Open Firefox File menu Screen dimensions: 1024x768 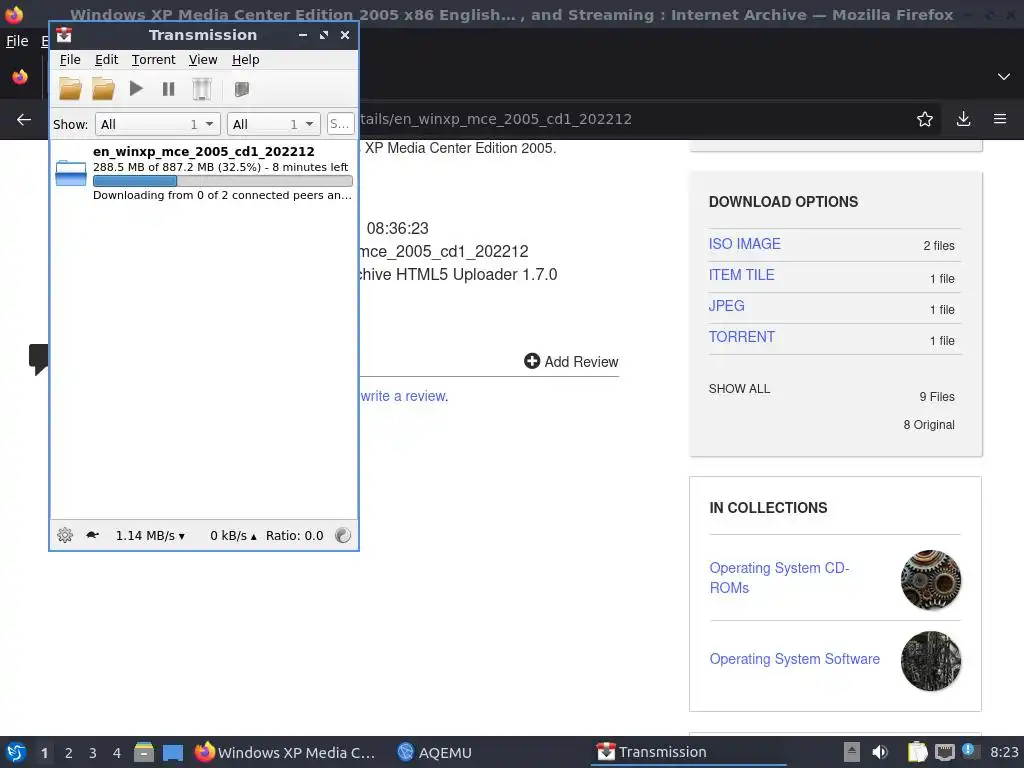17,41
